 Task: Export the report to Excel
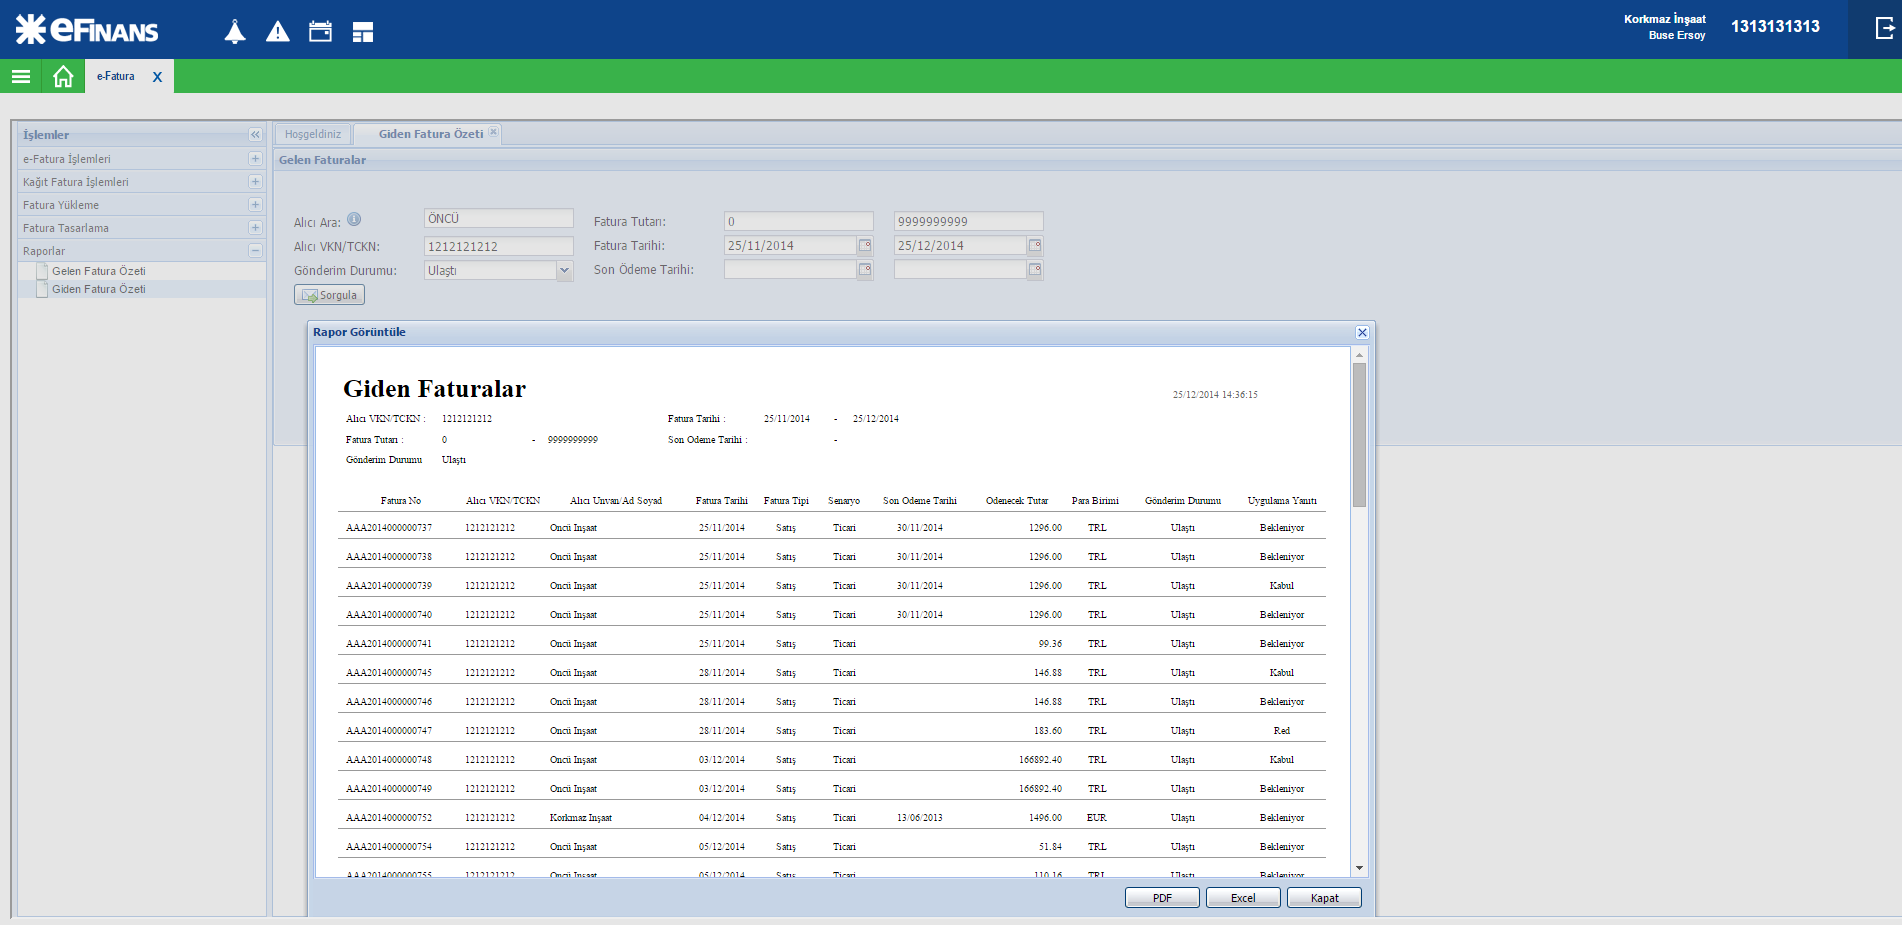point(1243,898)
